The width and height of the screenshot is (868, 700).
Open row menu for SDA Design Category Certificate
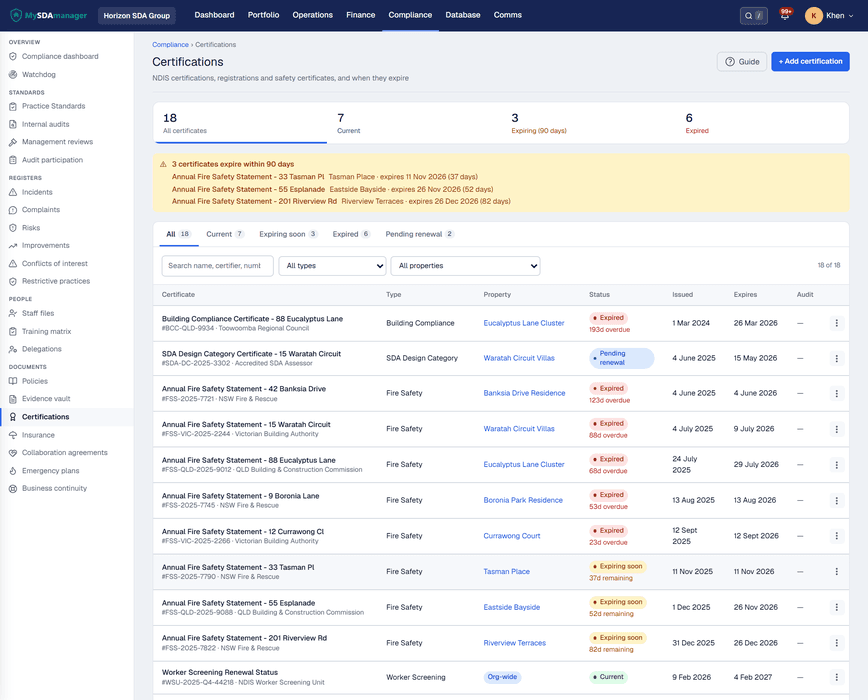[836, 359]
